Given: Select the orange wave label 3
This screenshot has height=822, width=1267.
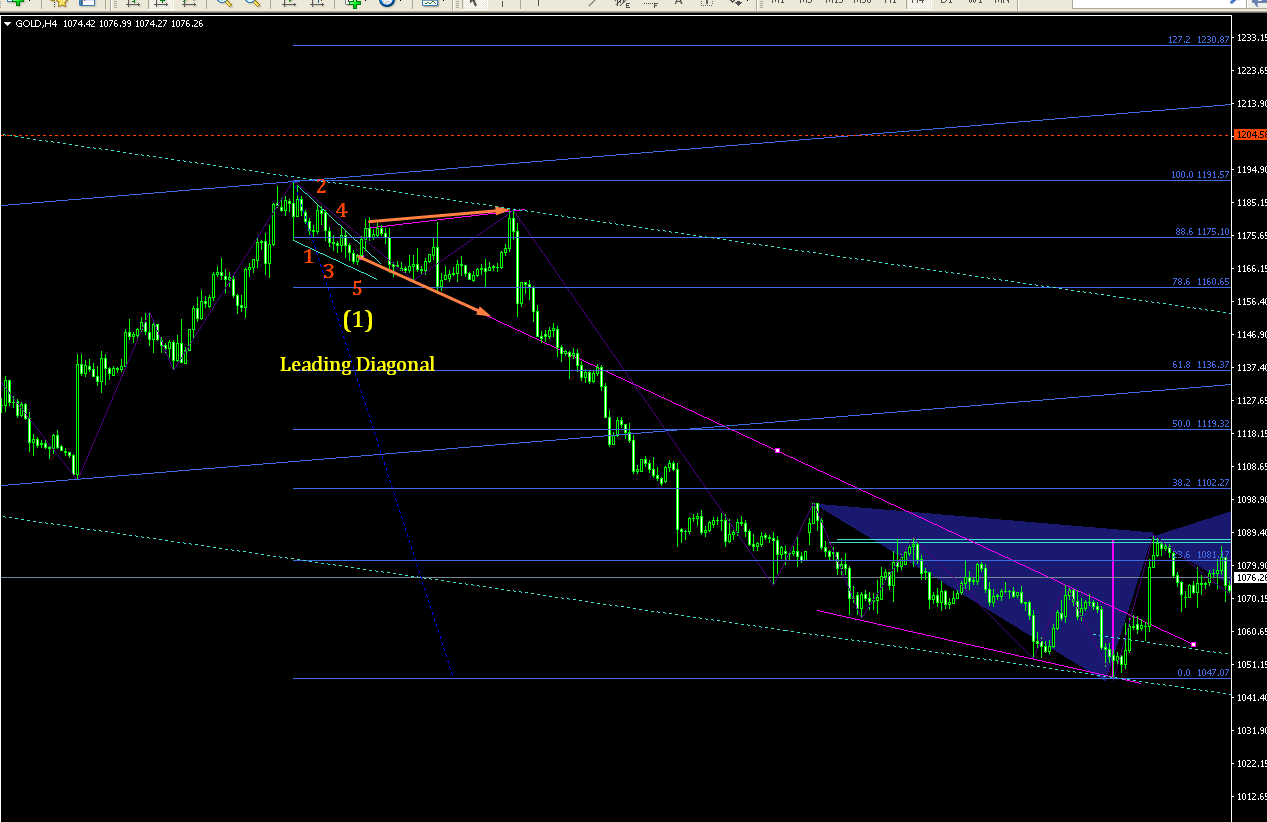Looking at the screenshot, I should pyautogui.click(x=328, y=270).
